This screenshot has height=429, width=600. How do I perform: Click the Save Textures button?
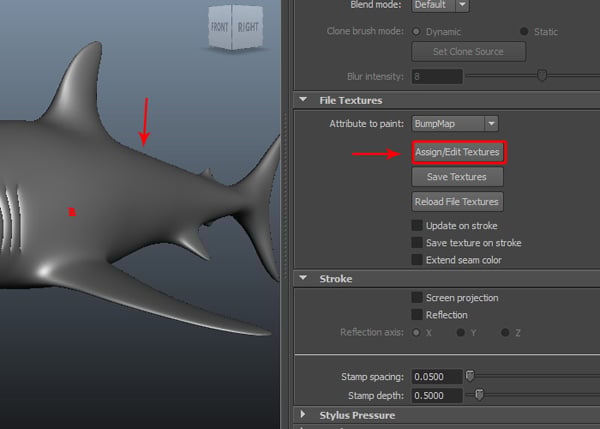(457, 177)
